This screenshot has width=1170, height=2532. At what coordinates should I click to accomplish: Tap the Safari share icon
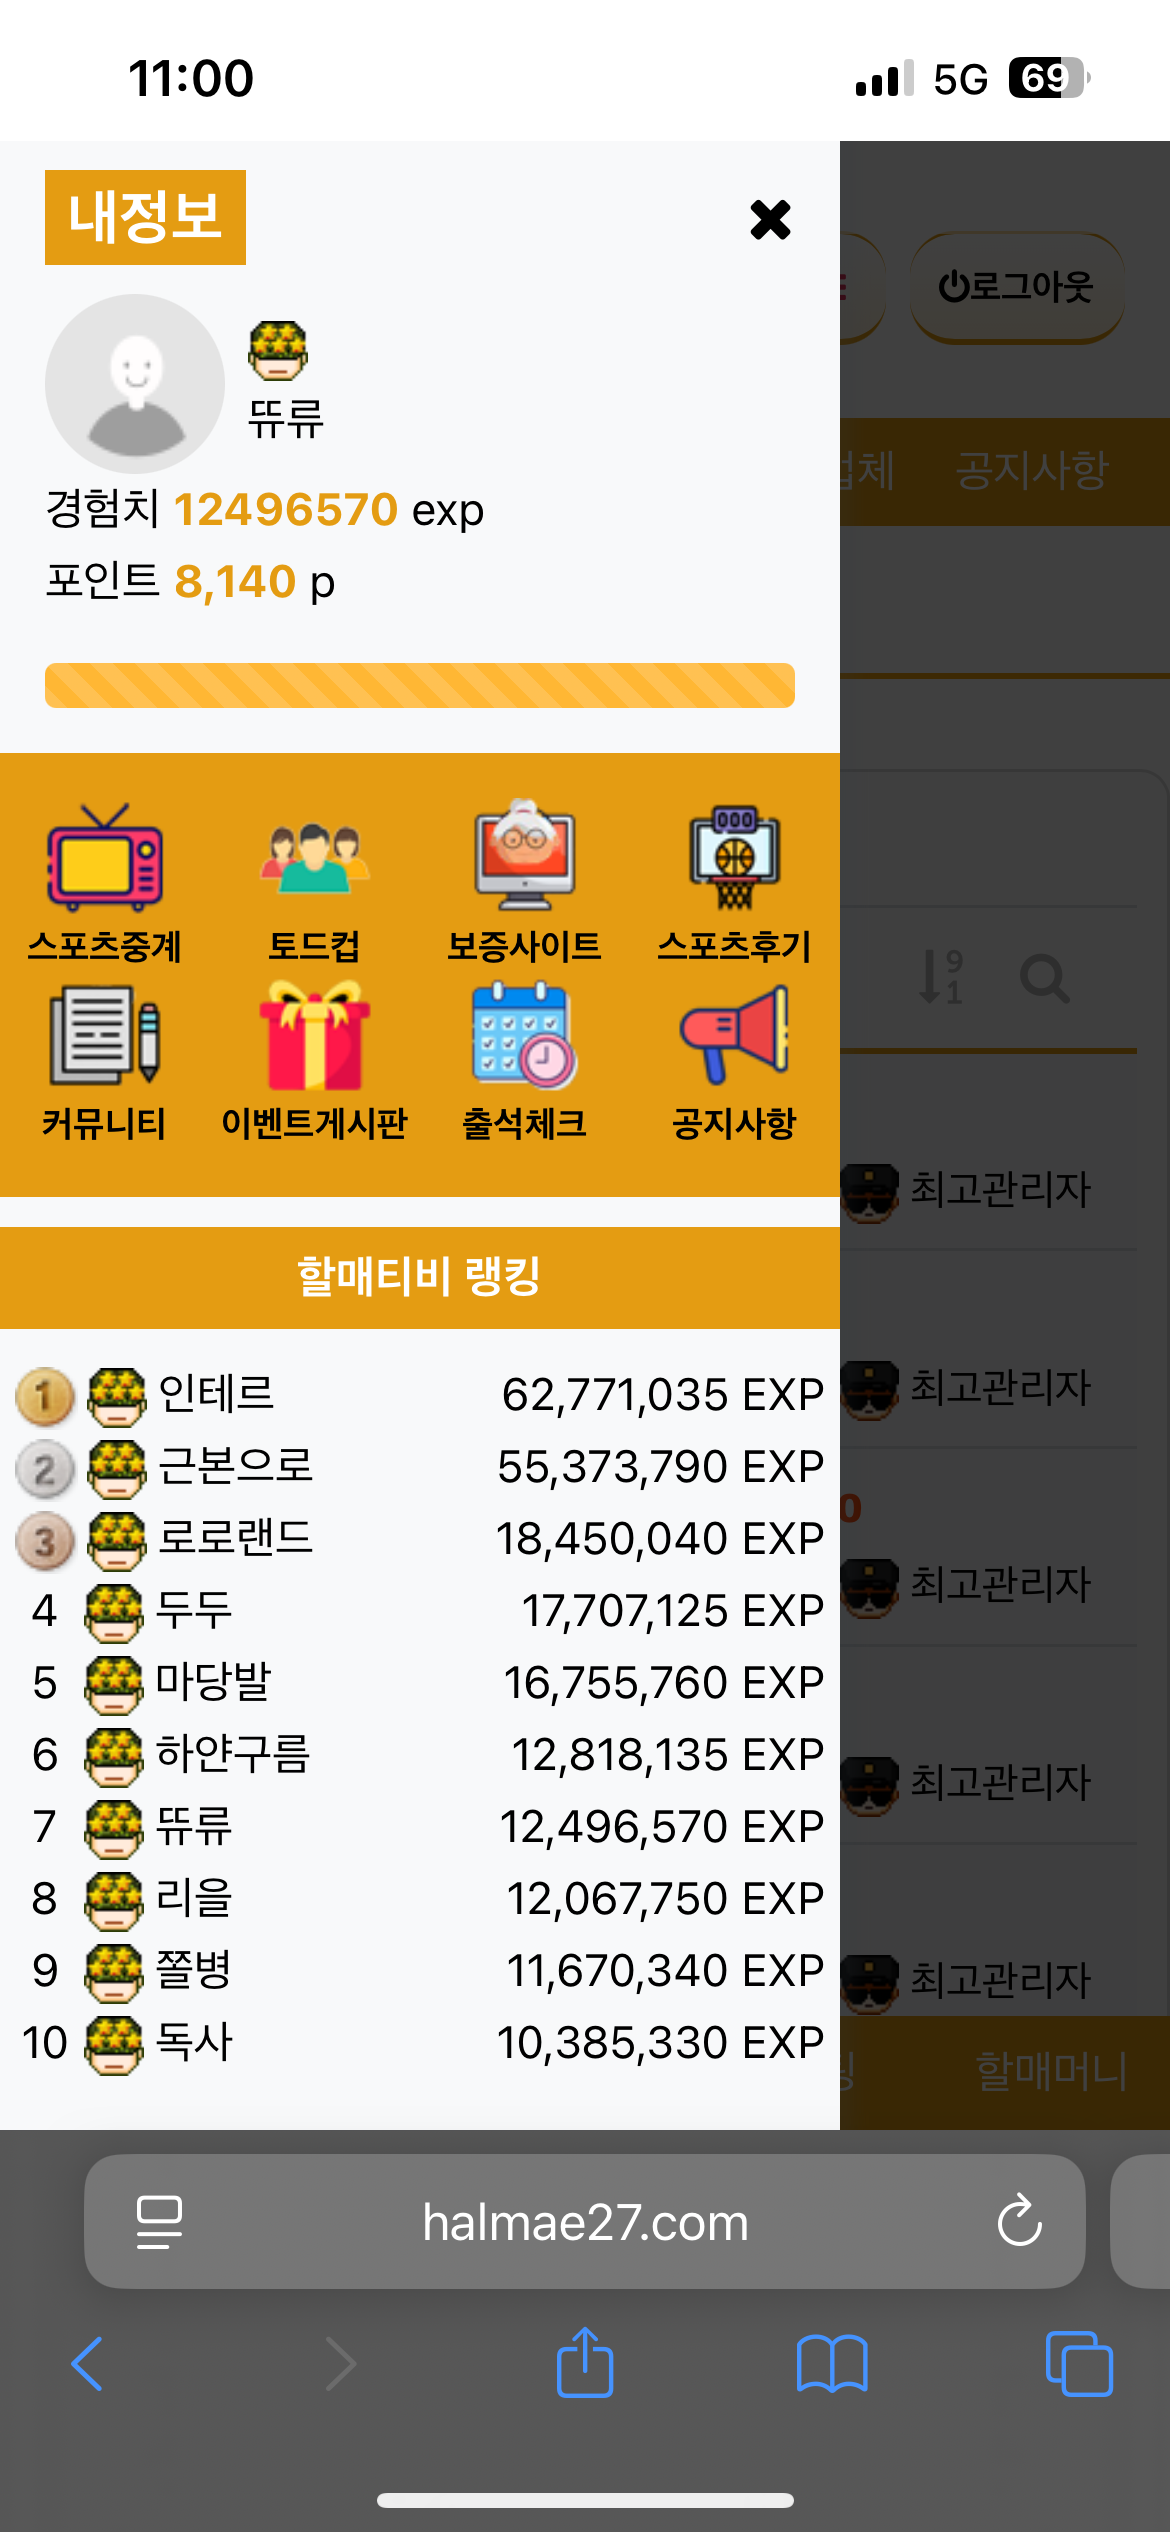tap(585, 2362)
